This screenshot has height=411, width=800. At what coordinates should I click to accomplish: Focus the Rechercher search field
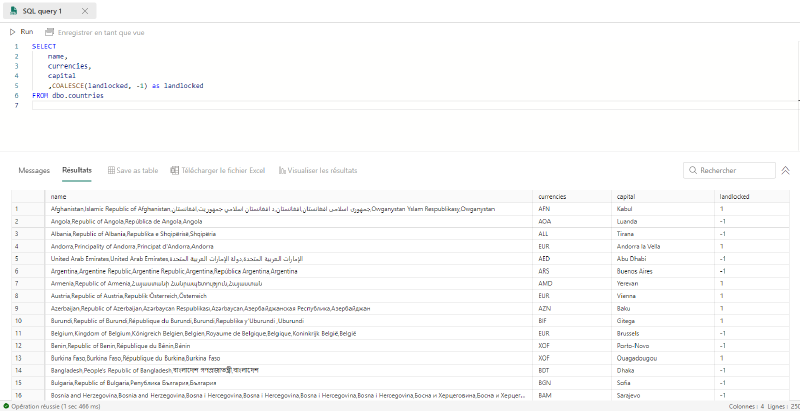point(729,170)
